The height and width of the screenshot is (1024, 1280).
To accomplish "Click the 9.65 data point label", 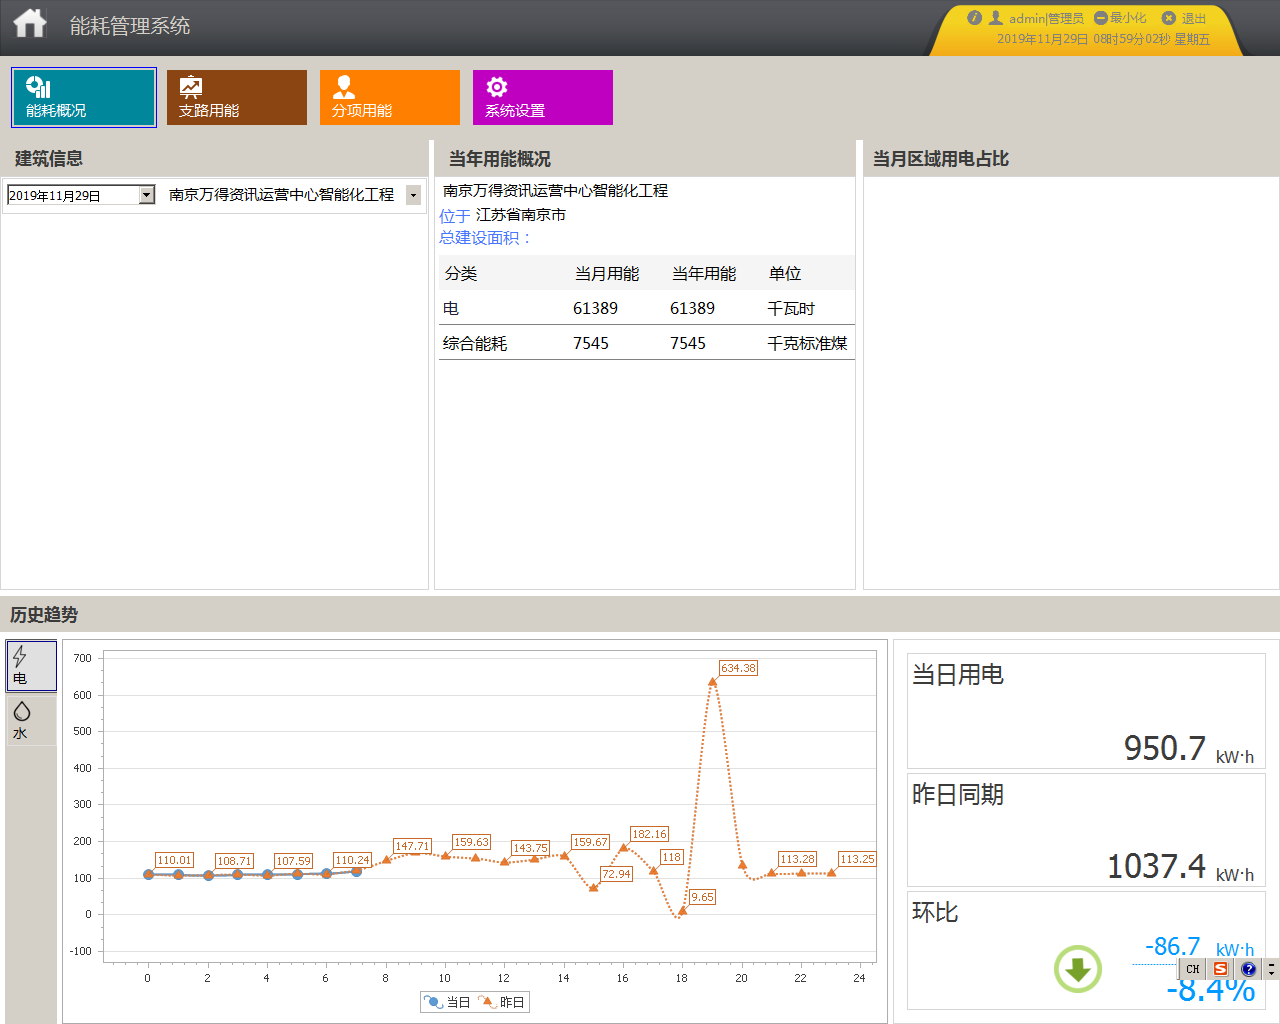I will pyautogui.click(x=702, y=897).
